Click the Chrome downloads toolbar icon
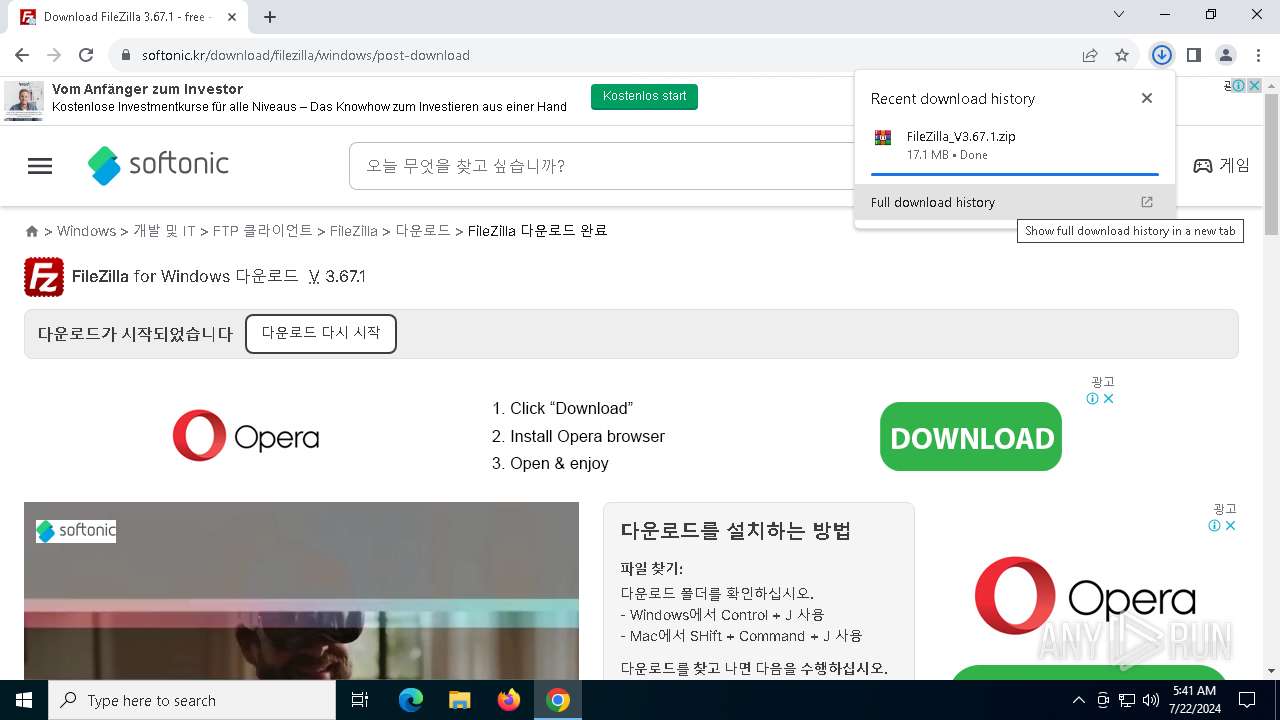Screen dimensions: 1280x720 pyautogui.click(x=1161, y=55)
